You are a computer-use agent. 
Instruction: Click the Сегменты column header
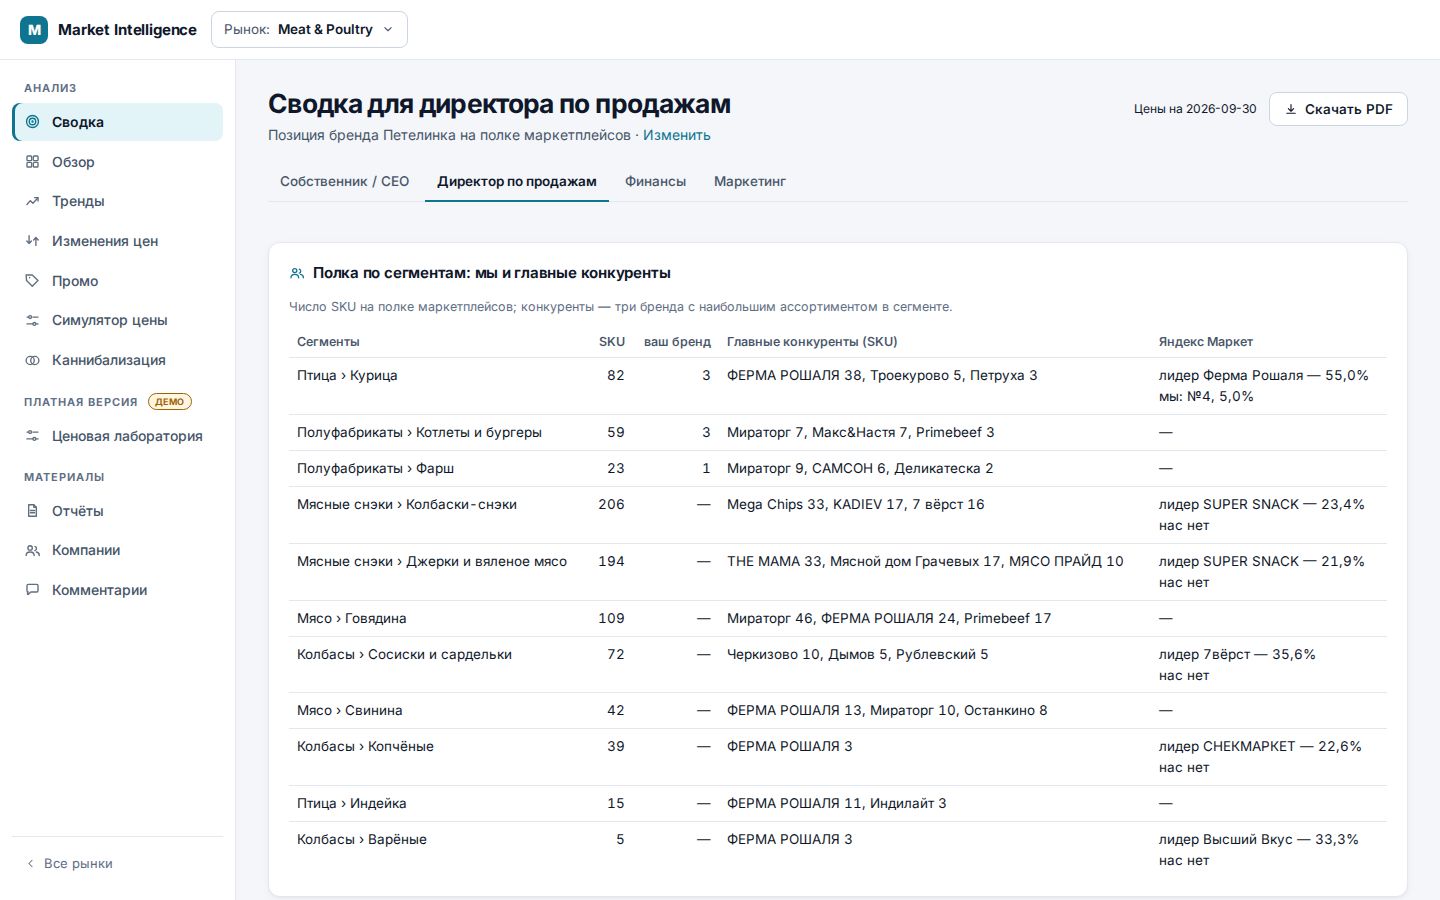(x=328, y=342)
